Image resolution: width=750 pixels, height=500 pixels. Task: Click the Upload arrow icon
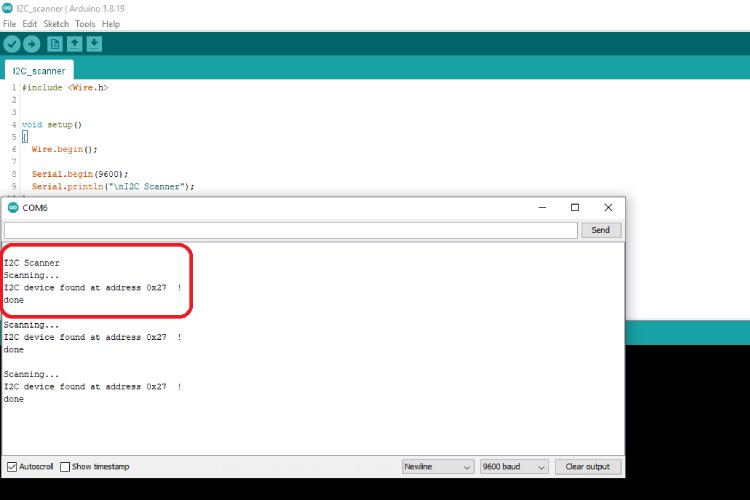click(x=32, y=44)
